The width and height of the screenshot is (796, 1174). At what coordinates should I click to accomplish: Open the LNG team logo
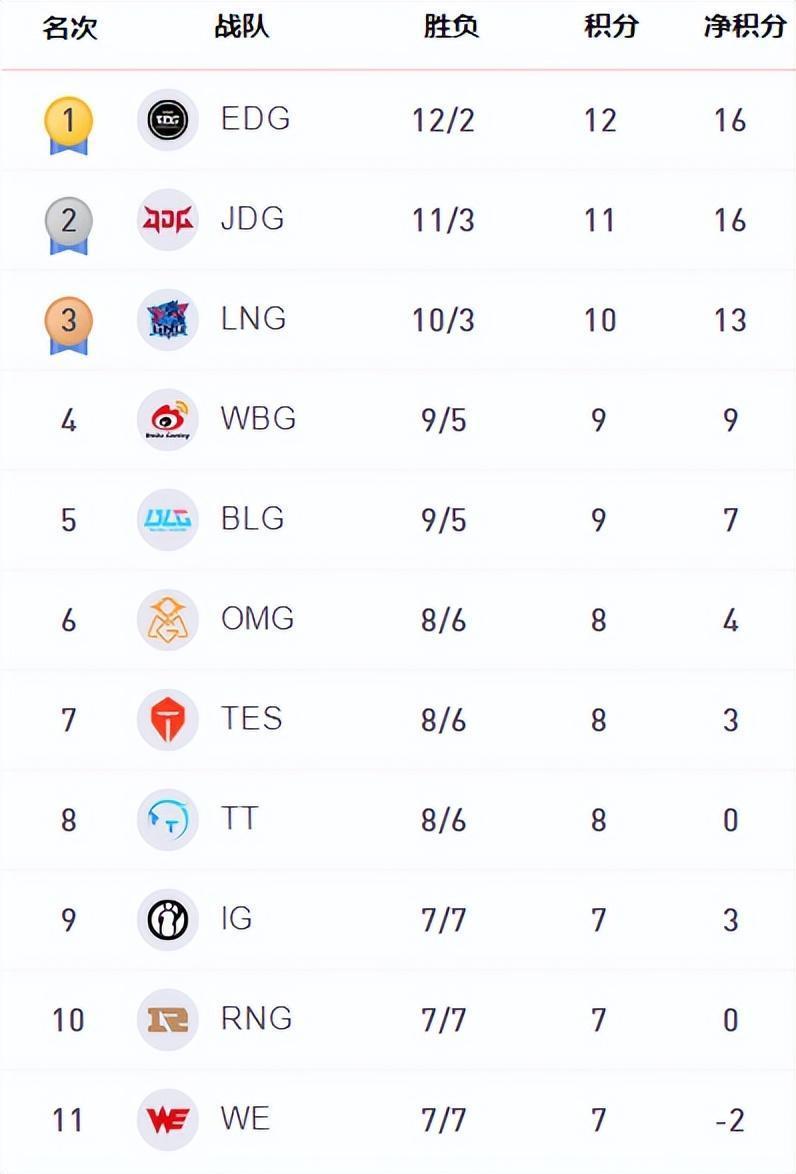[167, 320]
